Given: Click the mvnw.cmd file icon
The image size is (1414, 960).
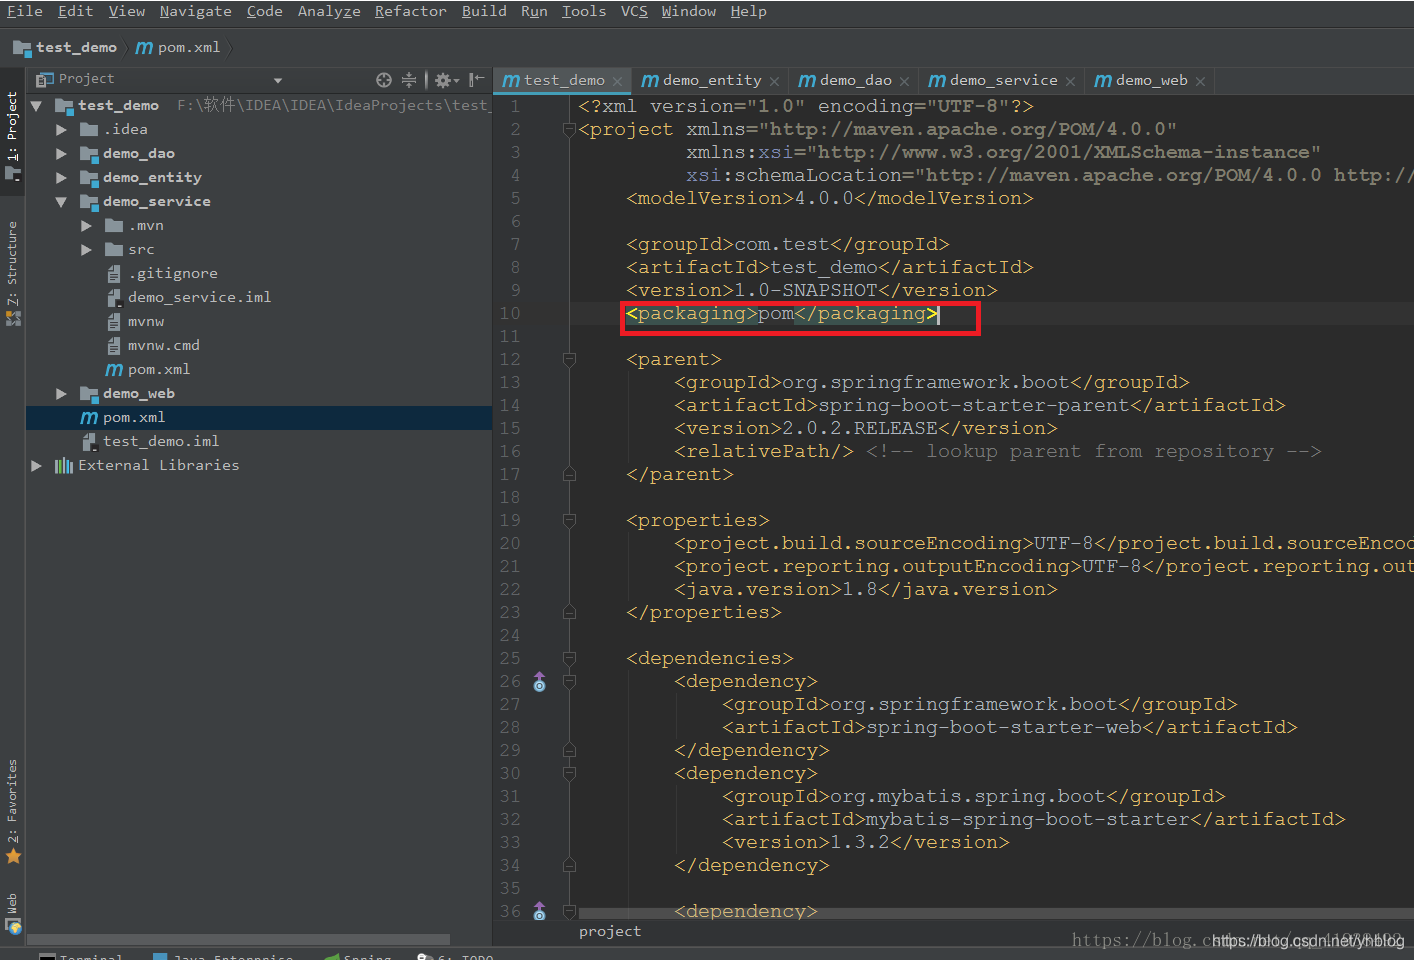Looking at the screenshot, I should point(114,346).
